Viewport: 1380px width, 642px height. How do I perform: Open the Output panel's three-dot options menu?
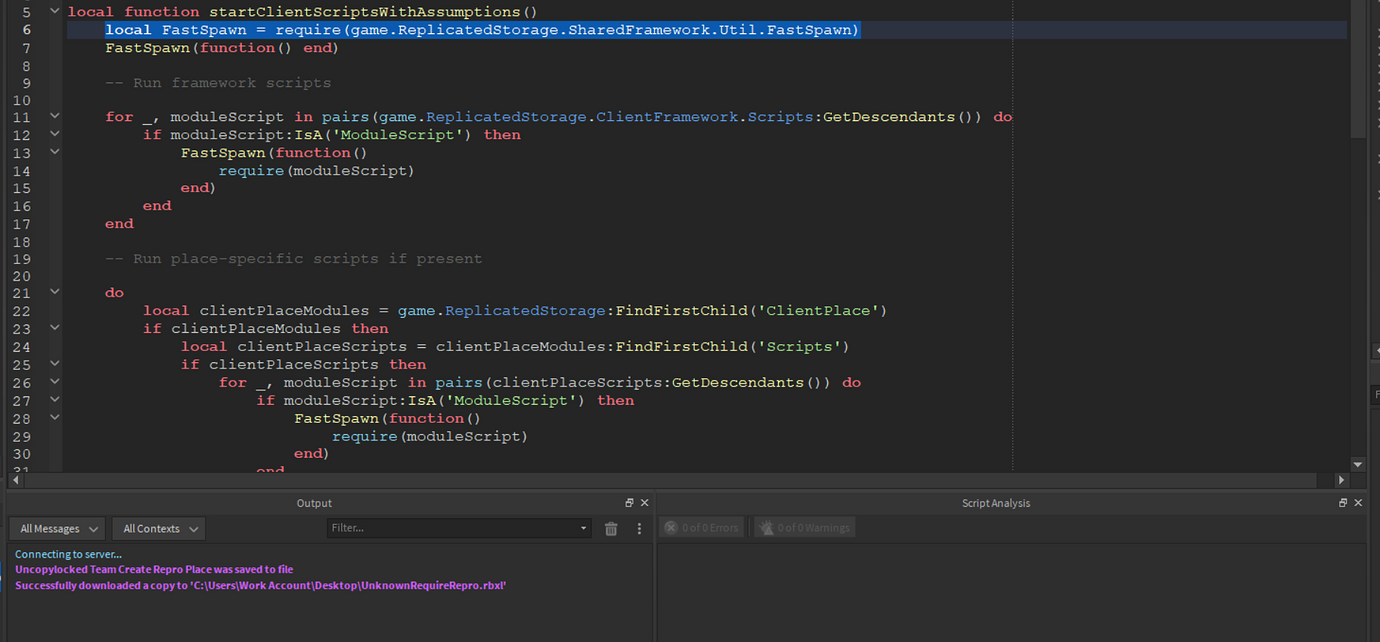click(x=639, y=528)
